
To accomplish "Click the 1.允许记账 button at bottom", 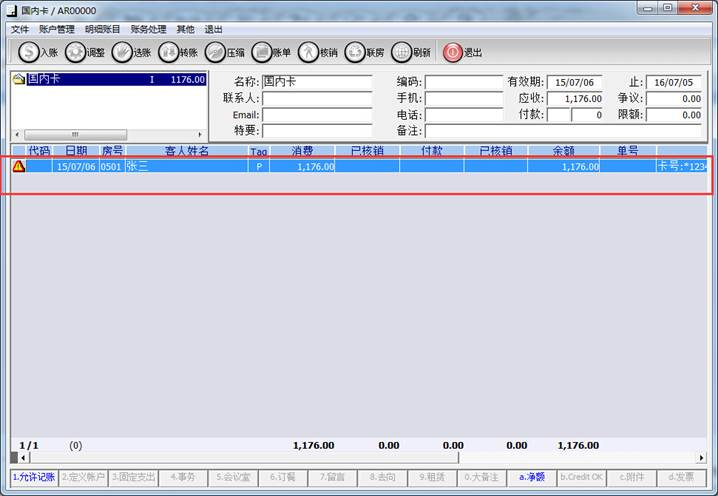I will coord(34,477).
